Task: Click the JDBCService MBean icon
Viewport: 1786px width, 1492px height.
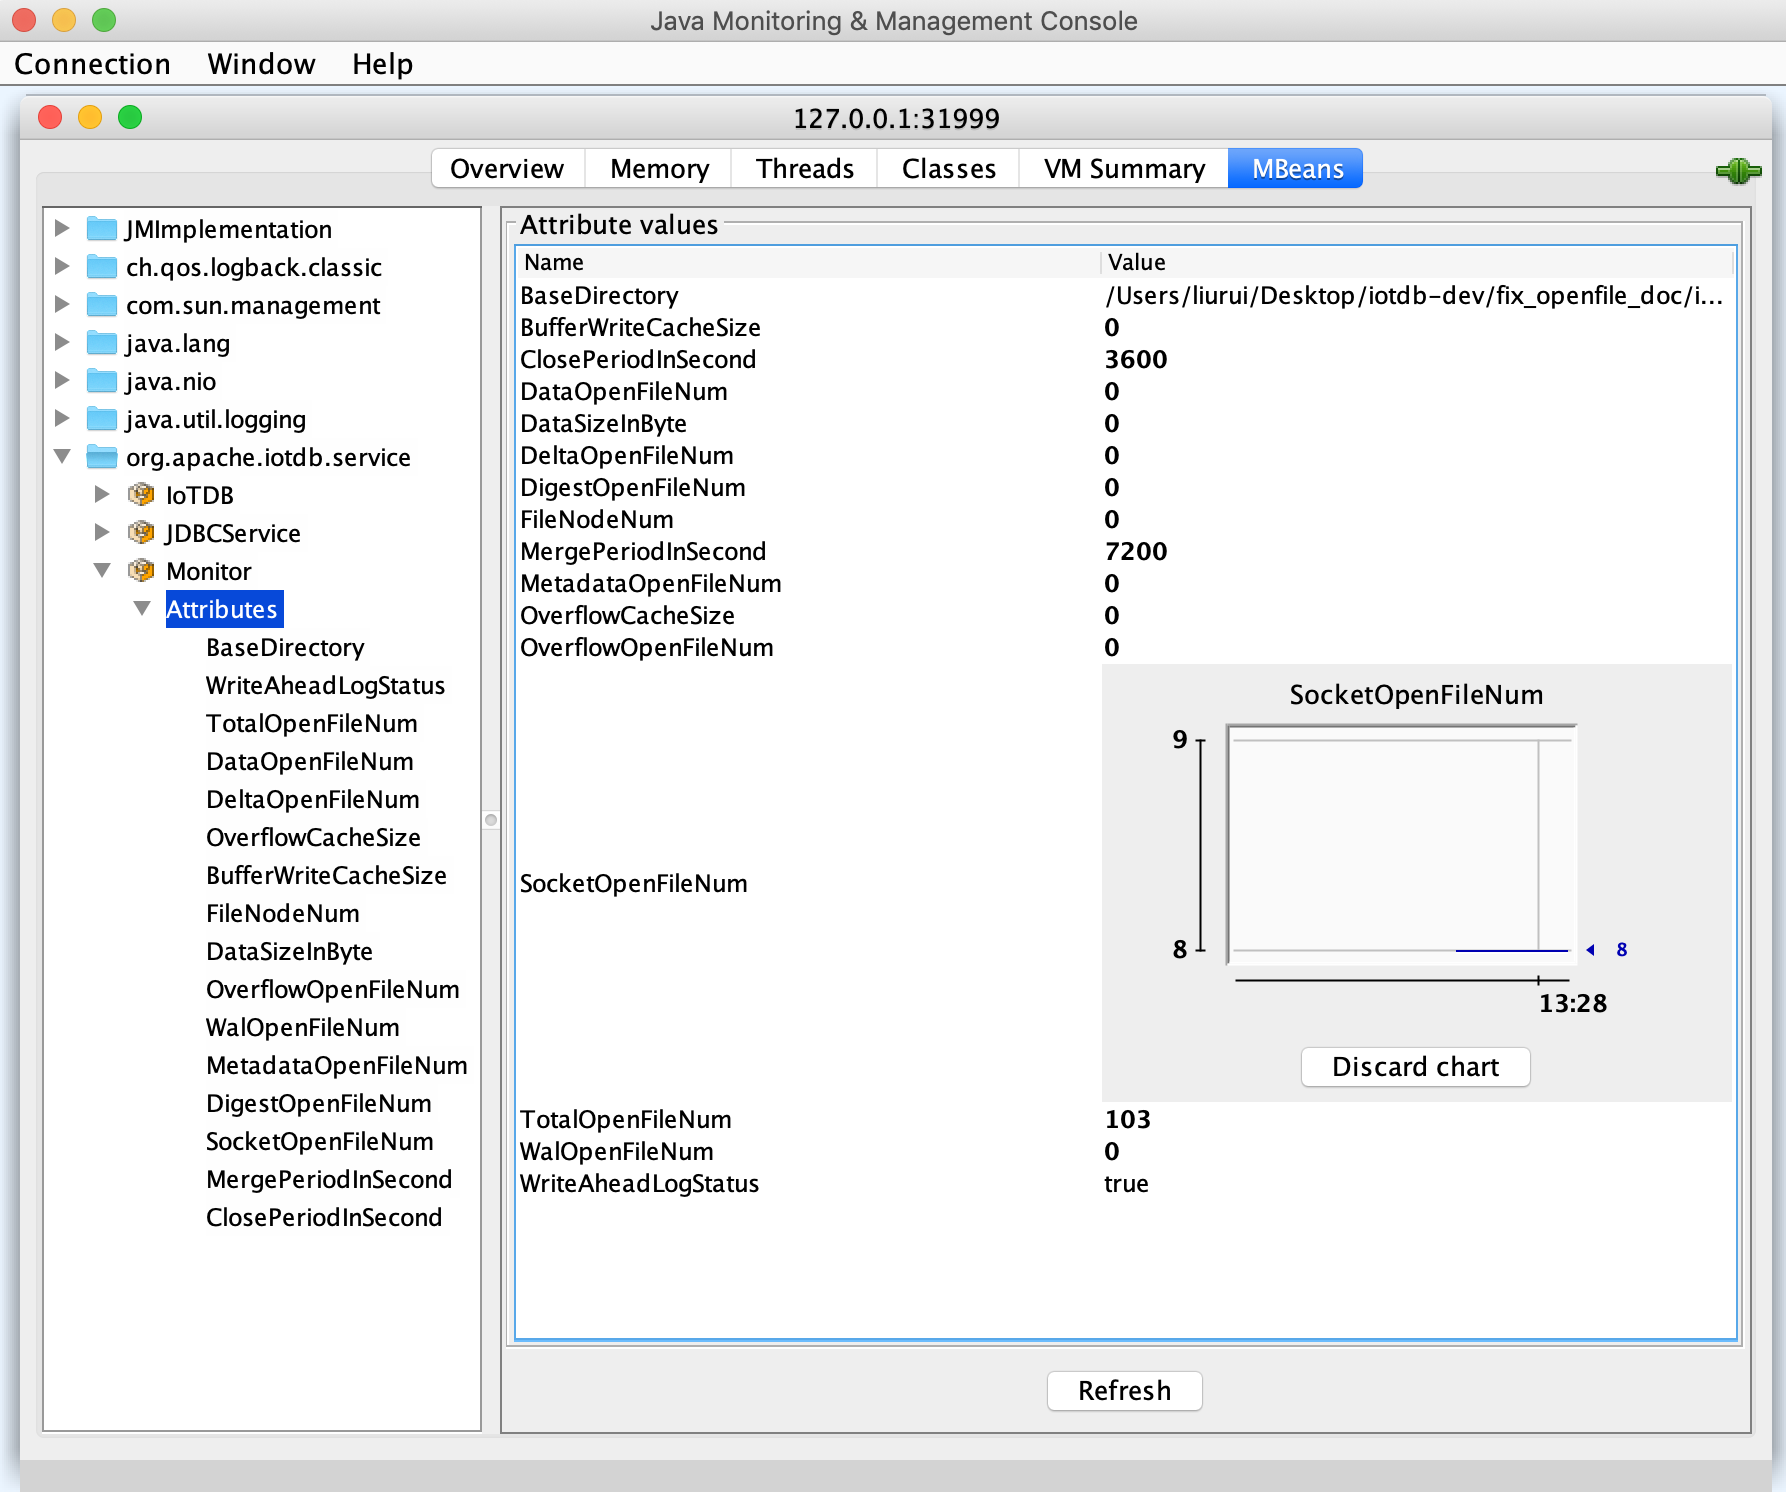Action: [141, 533]
